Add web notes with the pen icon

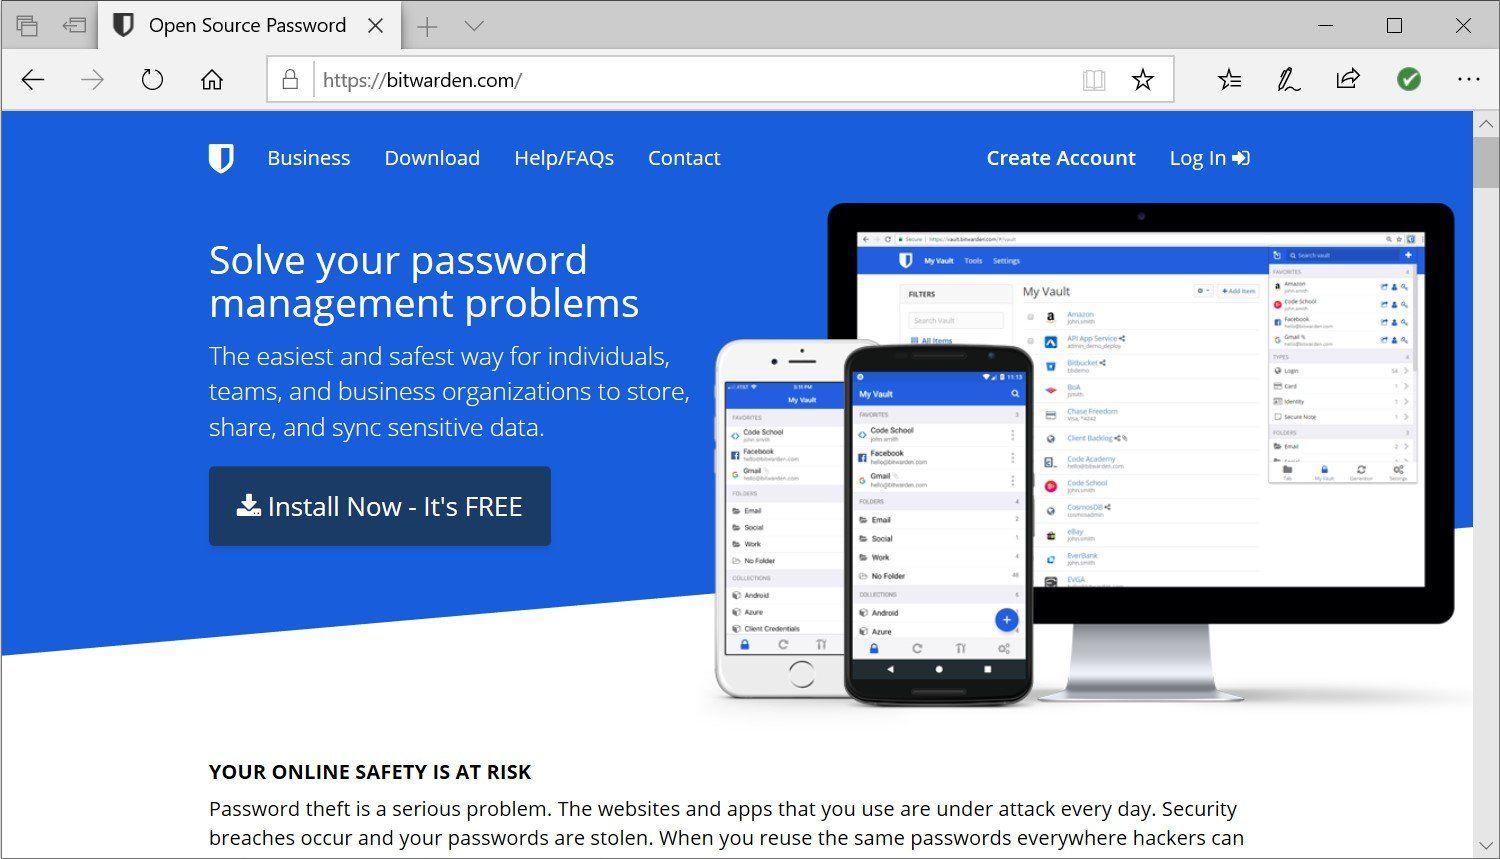click(1289, 80)
